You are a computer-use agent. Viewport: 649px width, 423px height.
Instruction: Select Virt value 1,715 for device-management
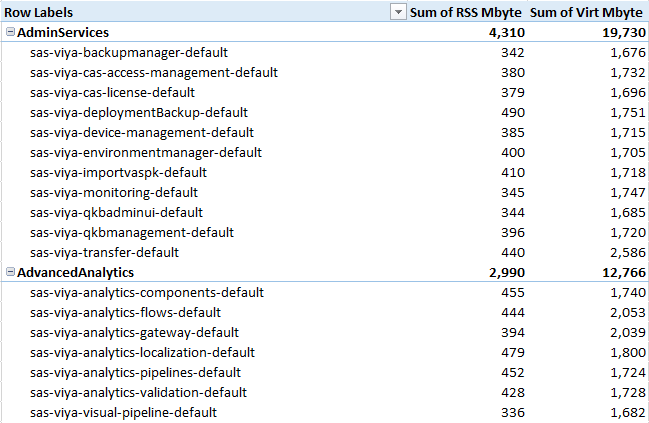628,133
